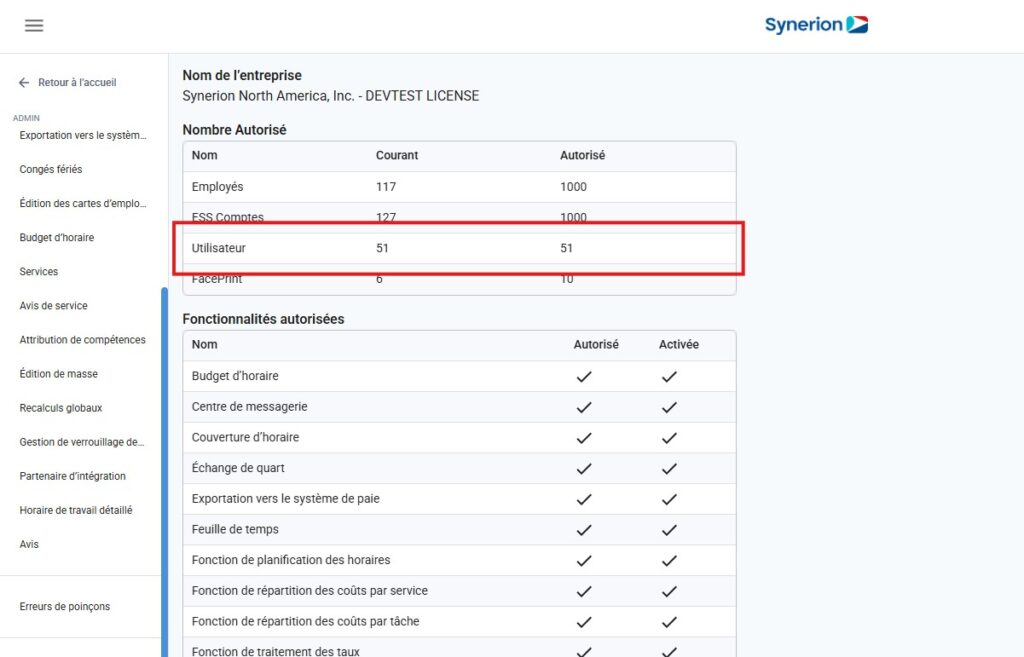Viewport: 1024px width, 657px height.
Task: Click the blue sidebar scrollbar
Action: [x=164, y=450]
